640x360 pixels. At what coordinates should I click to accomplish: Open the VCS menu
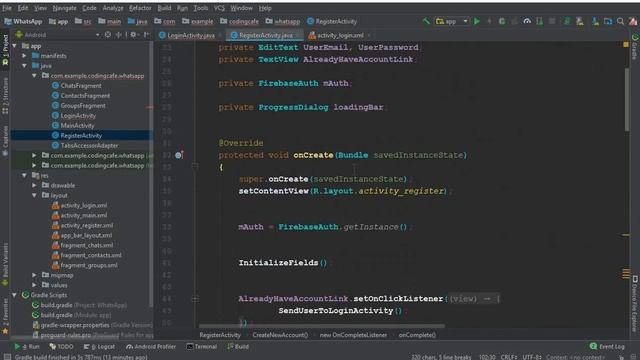(x=219, y=8)
